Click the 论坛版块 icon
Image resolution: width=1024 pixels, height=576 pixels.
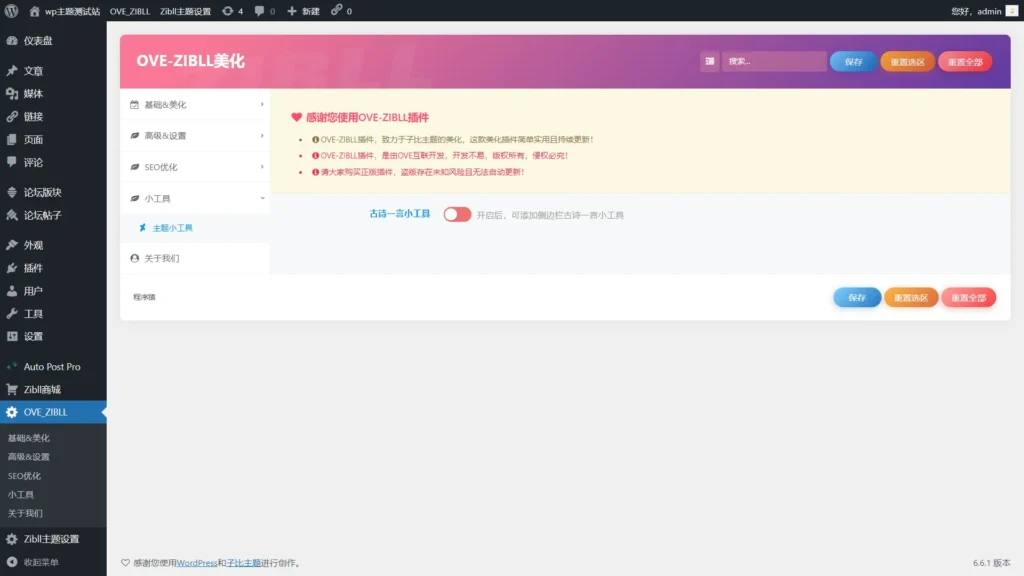(12, 192)
